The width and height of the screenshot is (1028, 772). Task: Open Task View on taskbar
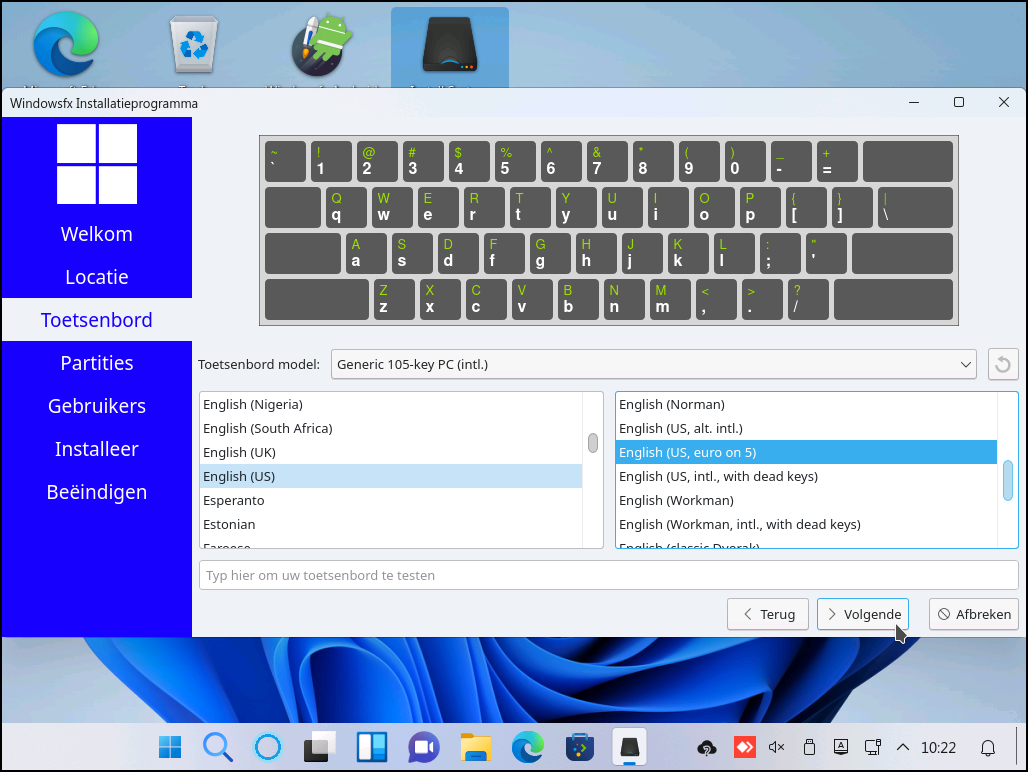[x=319, y=747]
